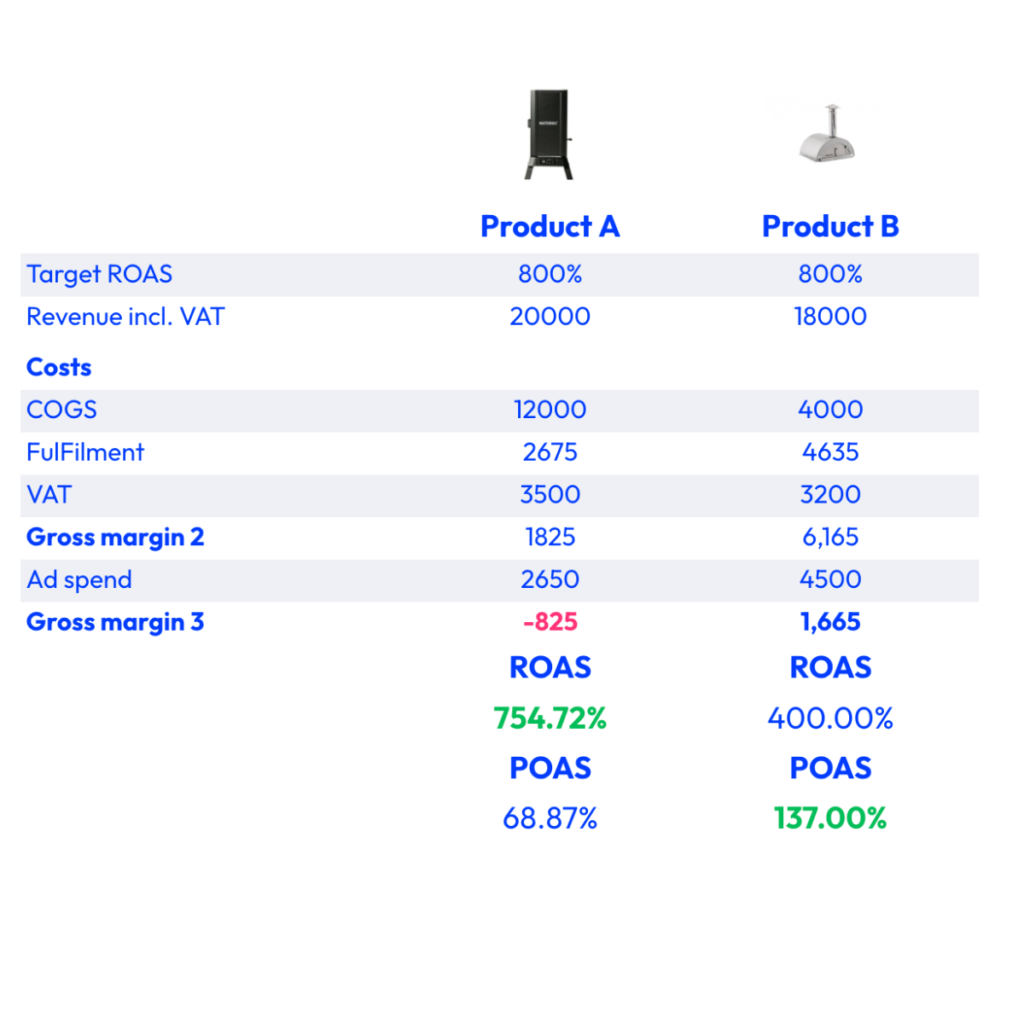This screenshot has height=1024, width=1024.
Task: Click Product B's Ad spend value 4500
Action: point(830,580)
